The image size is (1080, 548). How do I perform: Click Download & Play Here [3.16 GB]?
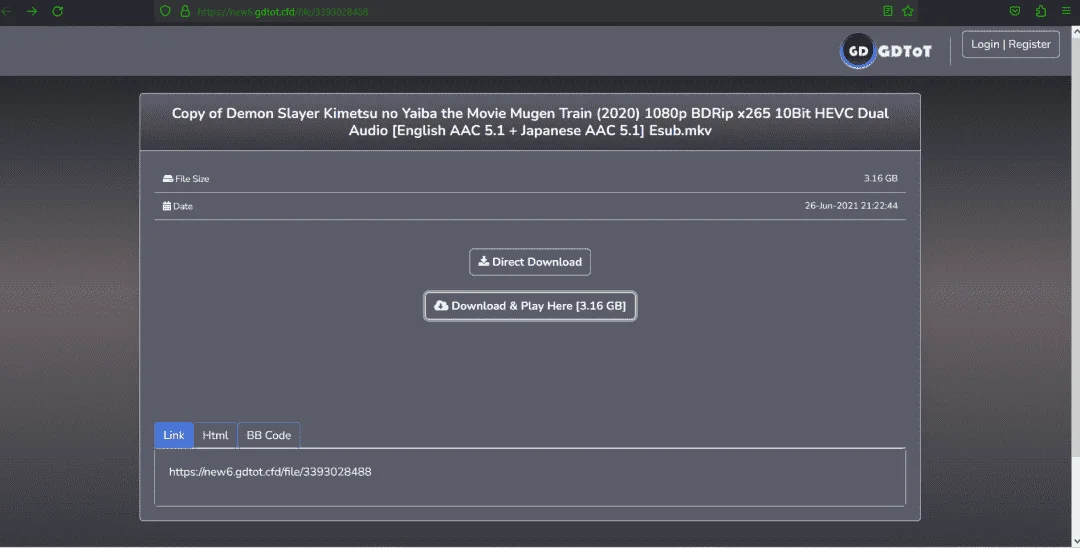tap(530, 306)
